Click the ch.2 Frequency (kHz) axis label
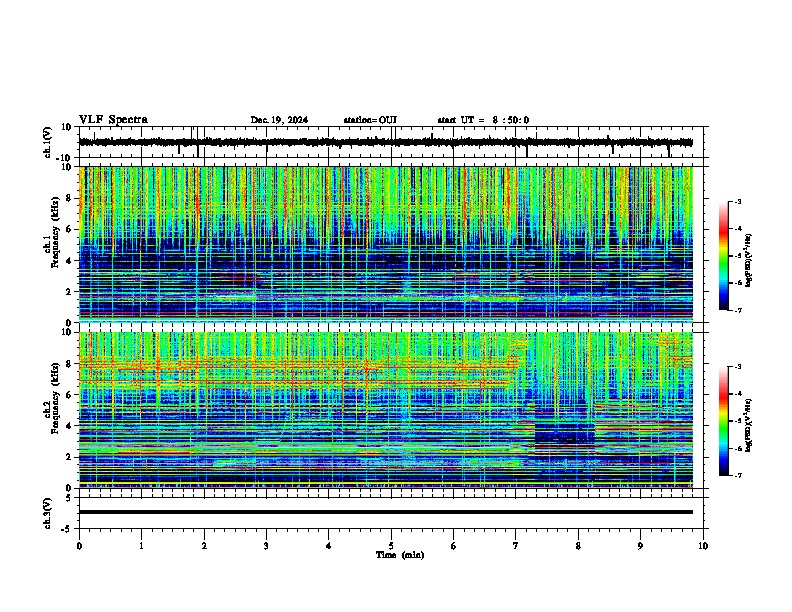 coord(52,399)
